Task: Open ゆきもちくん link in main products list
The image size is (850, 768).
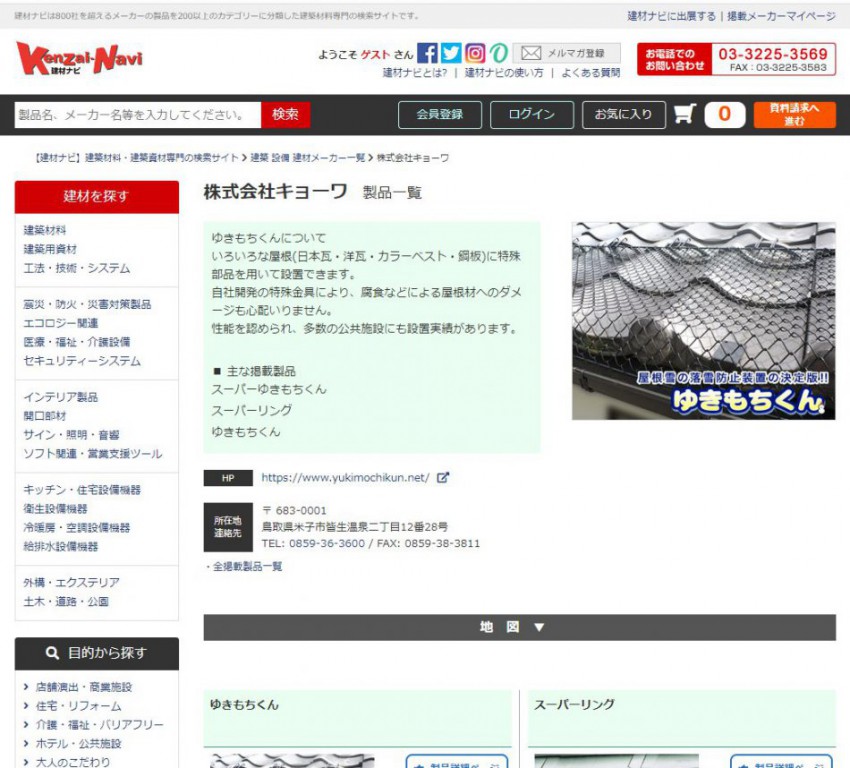Action: [246, 432]
